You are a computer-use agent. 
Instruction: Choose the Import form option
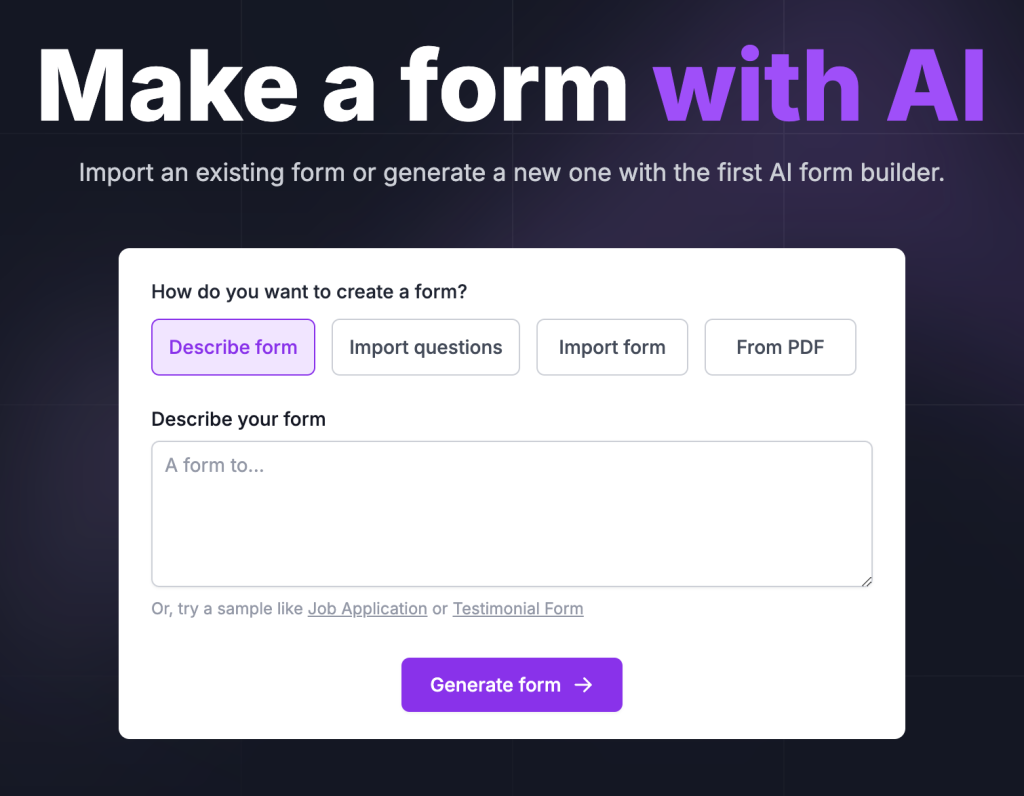click(612, 347)
